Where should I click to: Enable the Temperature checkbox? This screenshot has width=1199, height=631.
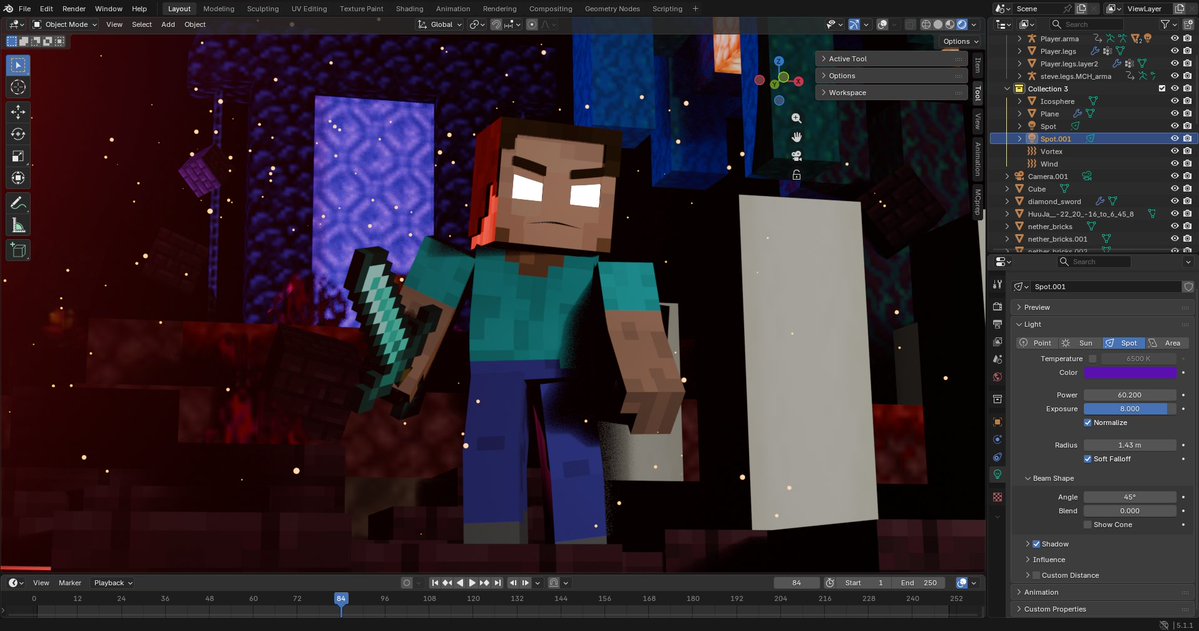[1092, 359]
